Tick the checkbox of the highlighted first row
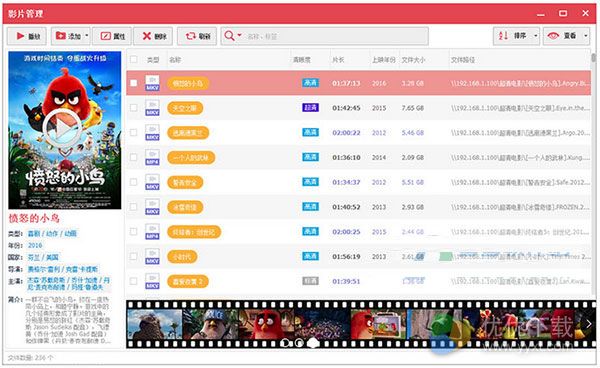600x368 pixels. point(134,83)
